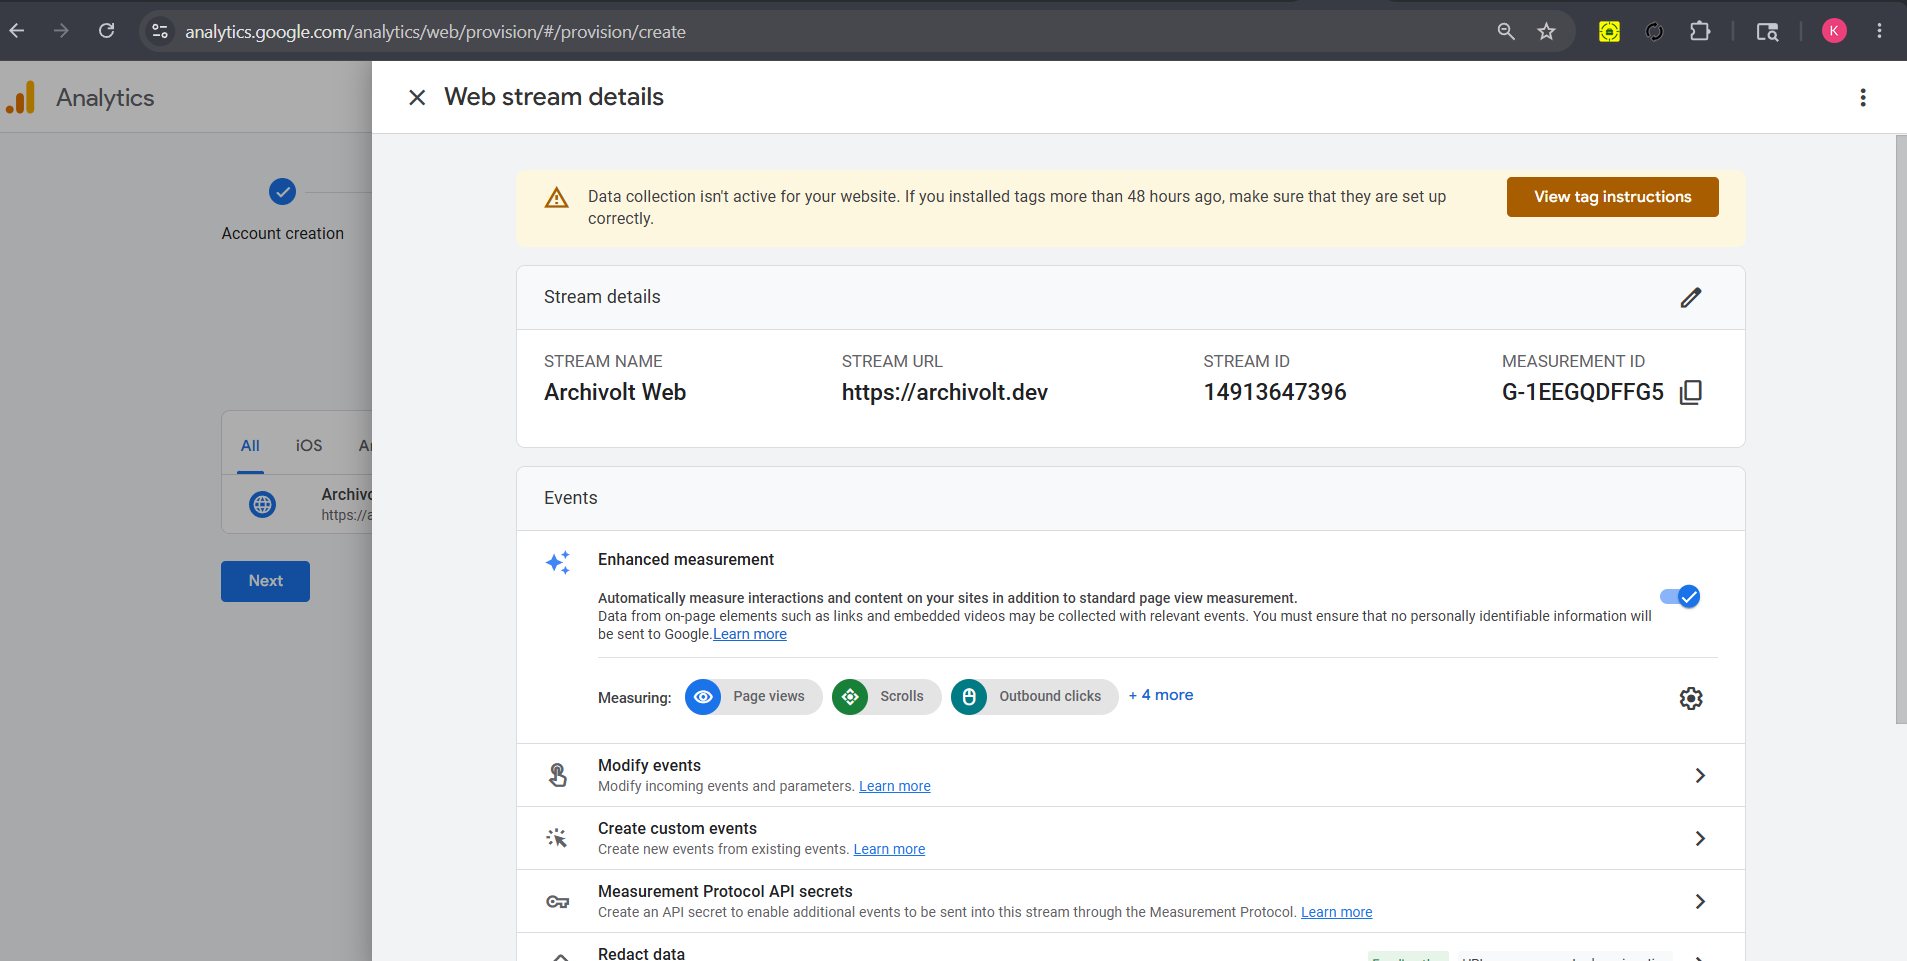Open the browser extensions puzzle icon
The height and width of the screenshot is (961, 1907).
pyautogui.click(x=1700, y=31)
